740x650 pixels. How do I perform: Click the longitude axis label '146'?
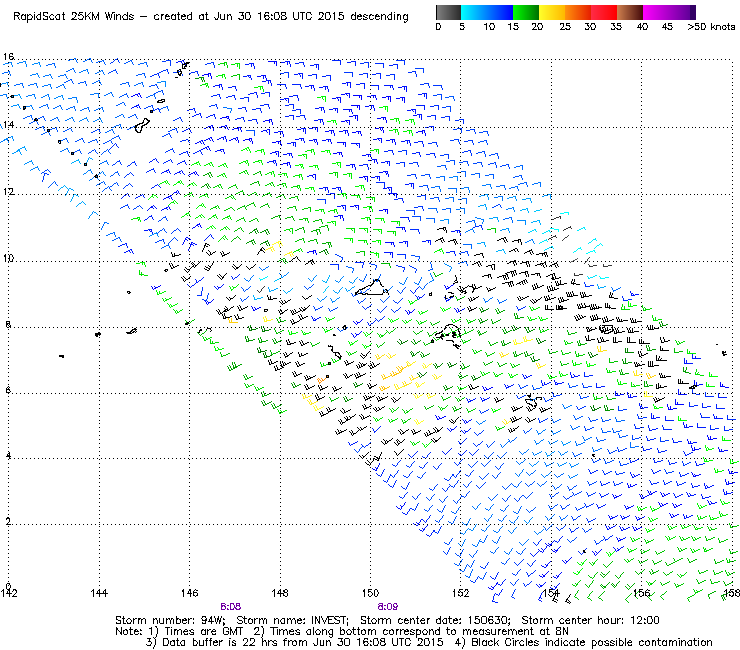coord(189,593)
